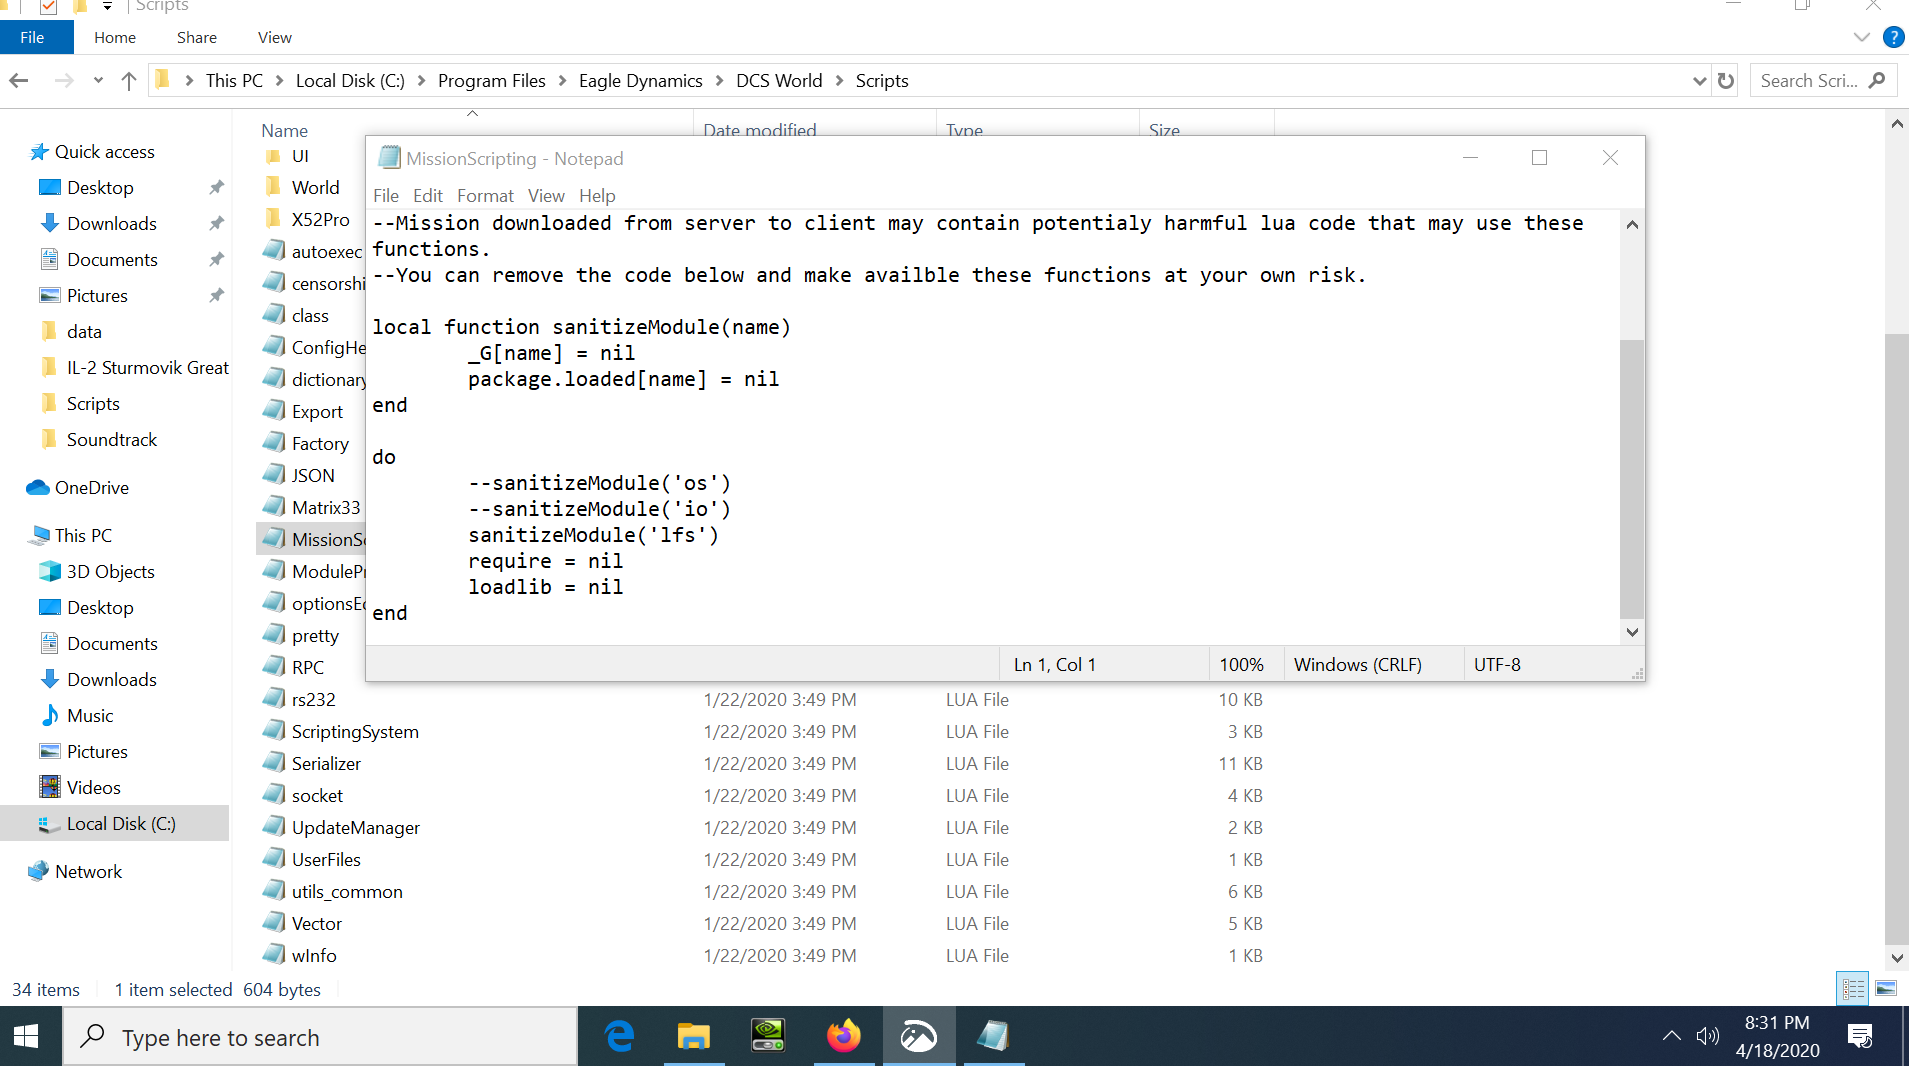Open Music folder in navigation pane
The height and width of the screenshot is (1066, 1909).
tap(90, 716)
